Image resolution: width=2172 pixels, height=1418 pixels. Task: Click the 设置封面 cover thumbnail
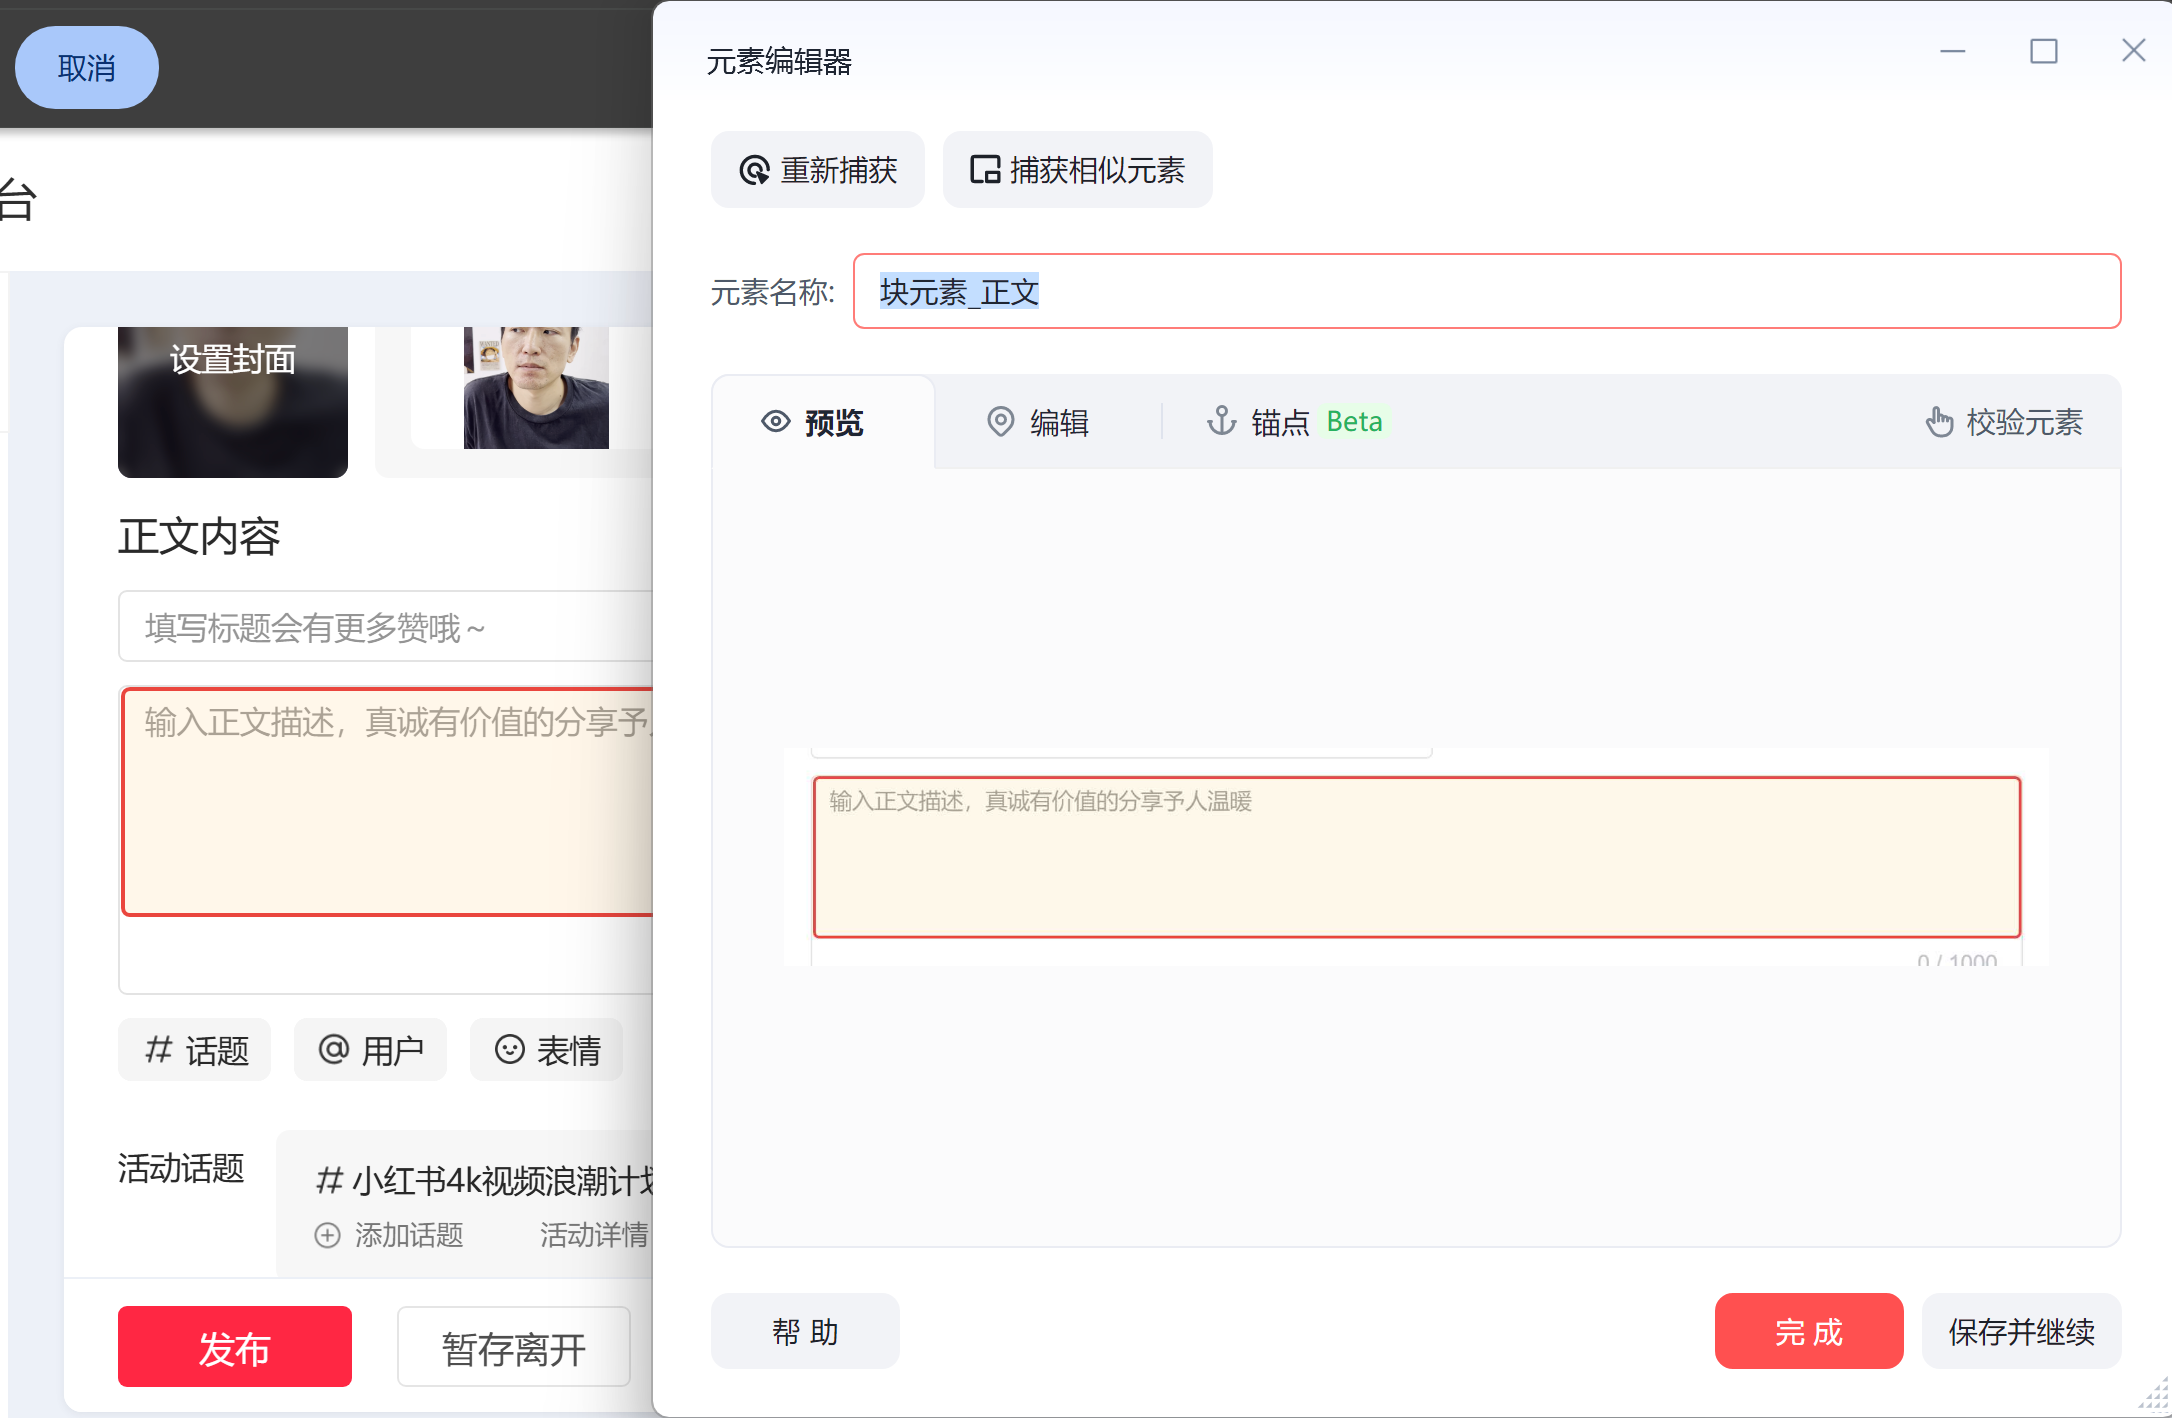click(x=232, y=401)
